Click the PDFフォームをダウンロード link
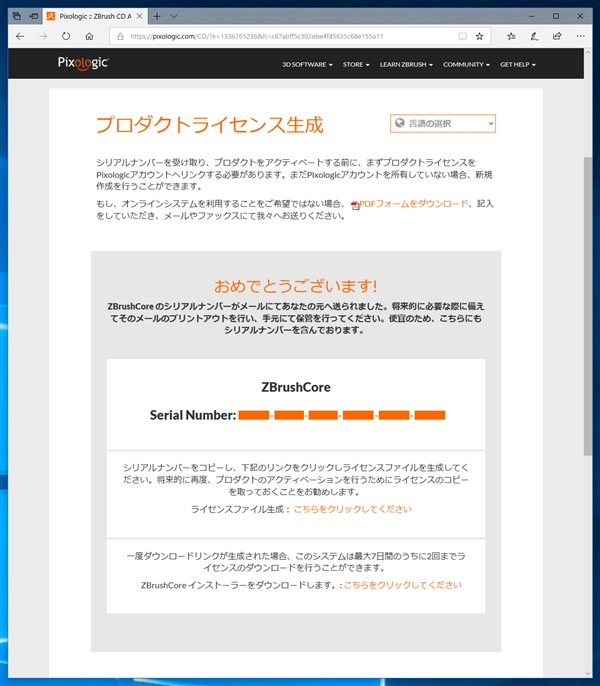Screen dimensions: 600x686 pos(414,203)
